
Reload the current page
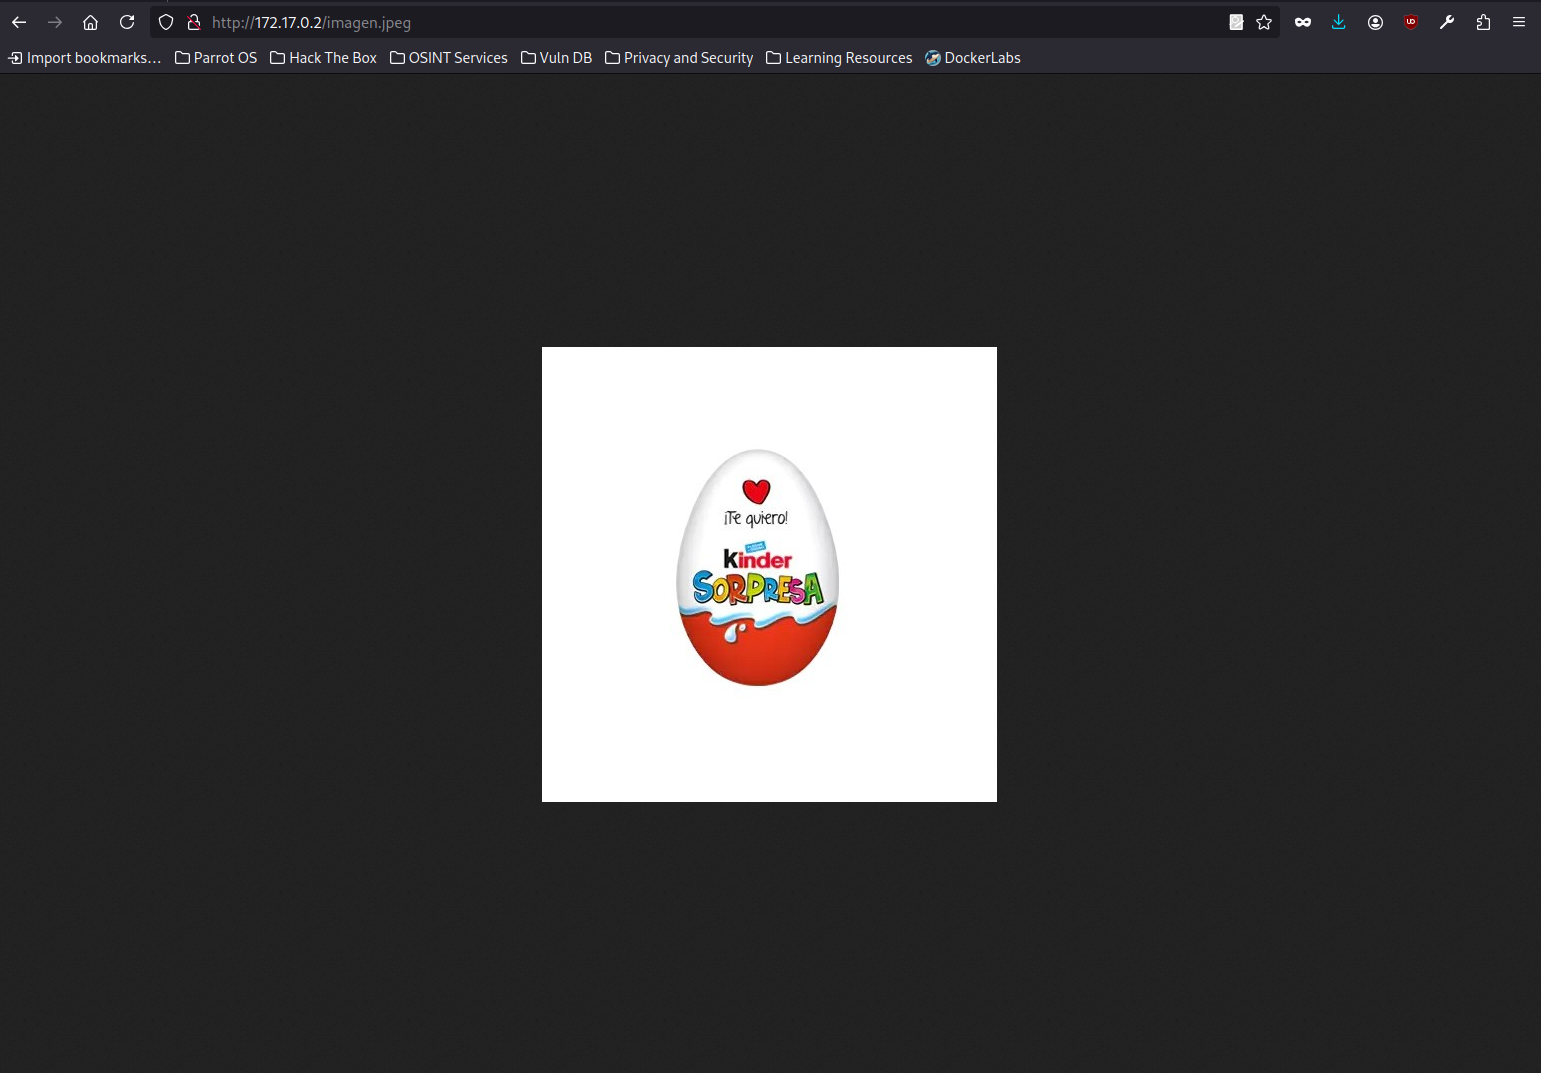[x=127, y=22]
